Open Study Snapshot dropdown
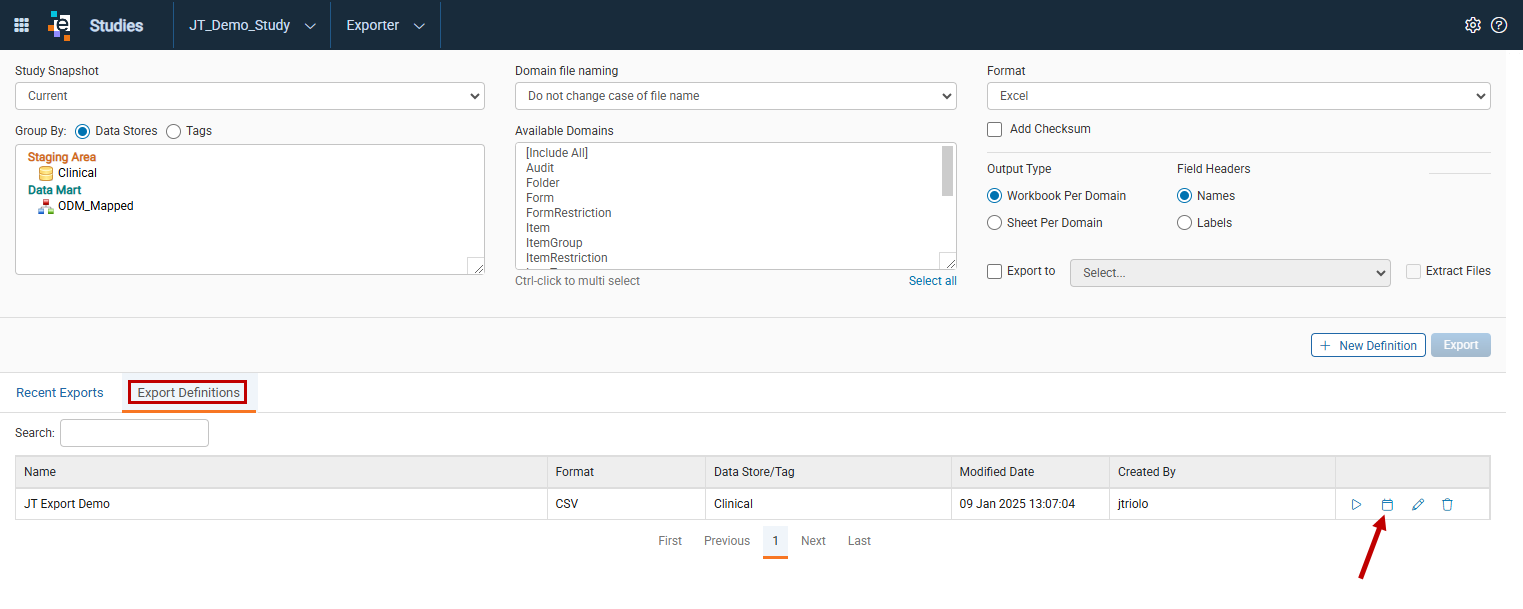1523x609 pixels. [x=250, y=96]
